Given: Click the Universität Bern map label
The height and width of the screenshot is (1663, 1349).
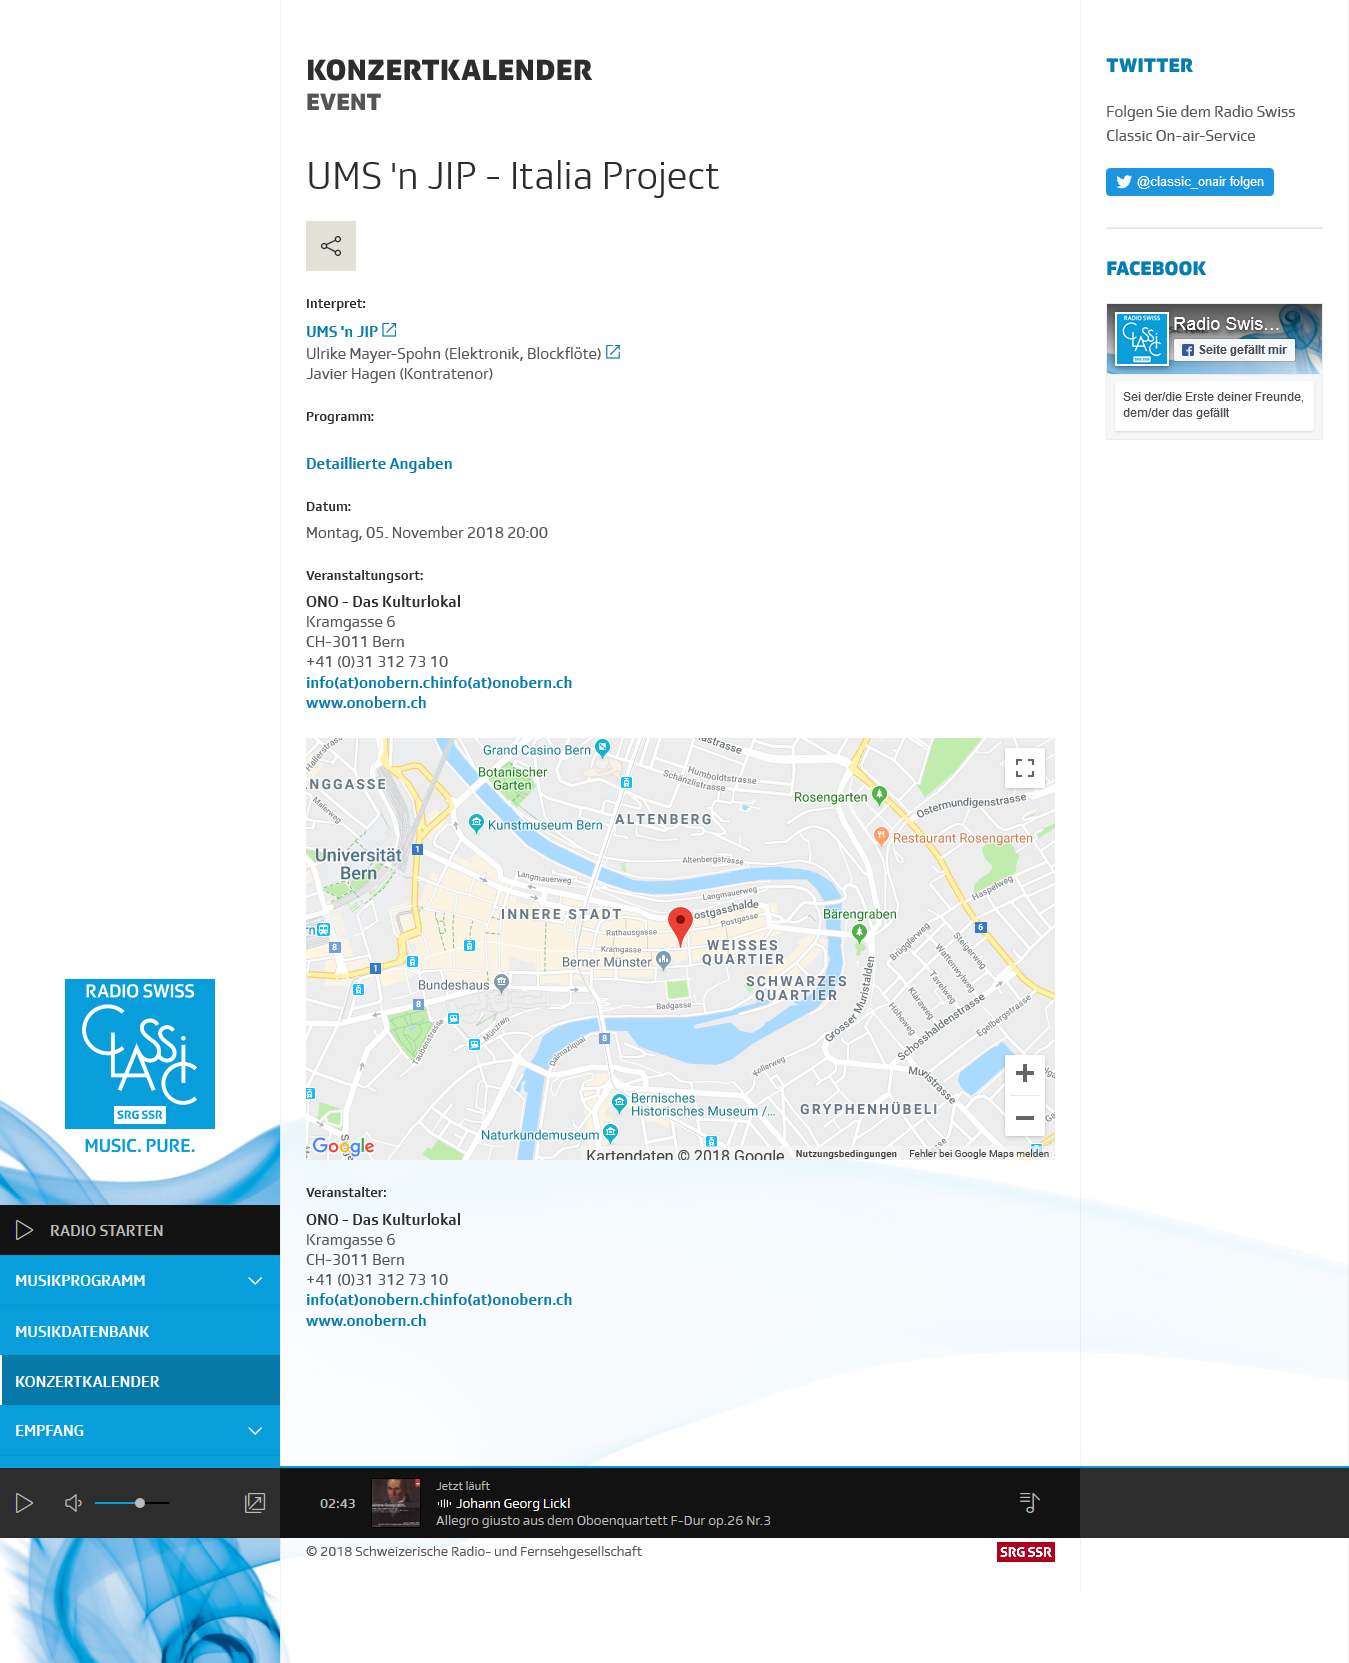Looking at the screenshot, I should click(x=358, y=864).
